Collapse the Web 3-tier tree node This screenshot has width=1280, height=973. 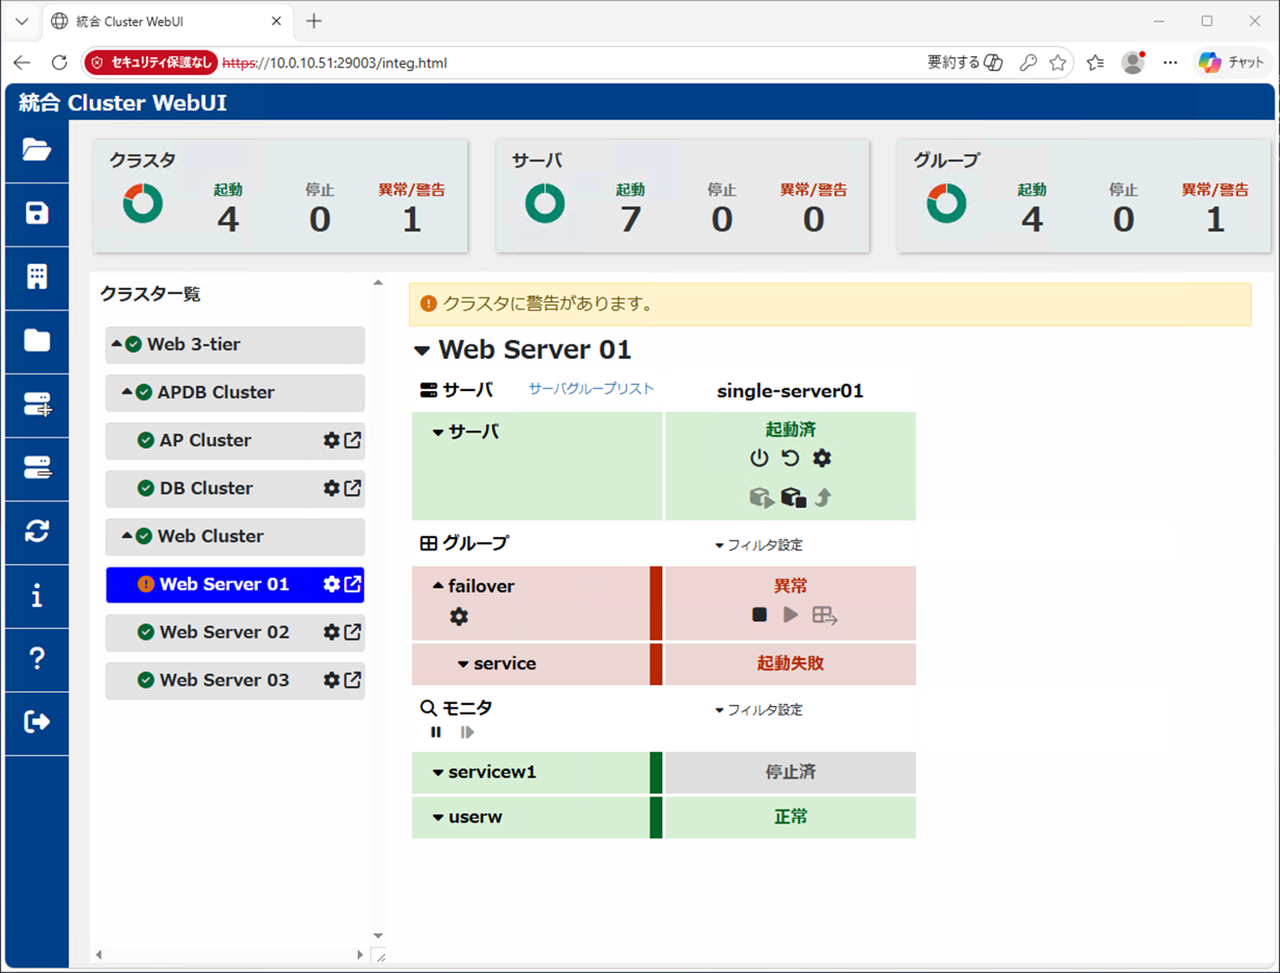[x=117, y=344]
